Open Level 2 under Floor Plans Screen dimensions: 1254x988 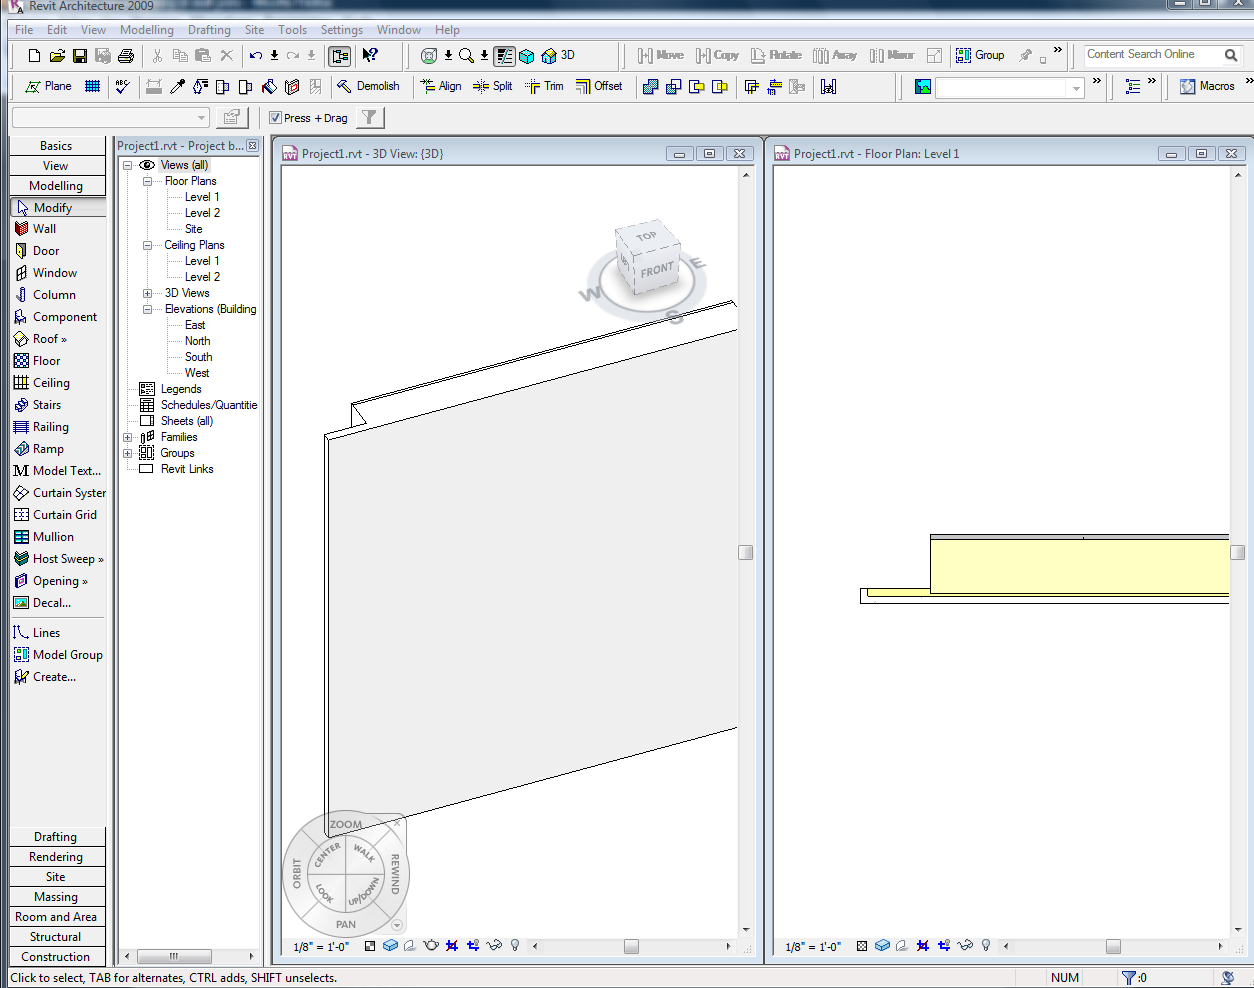click(202, 213)
